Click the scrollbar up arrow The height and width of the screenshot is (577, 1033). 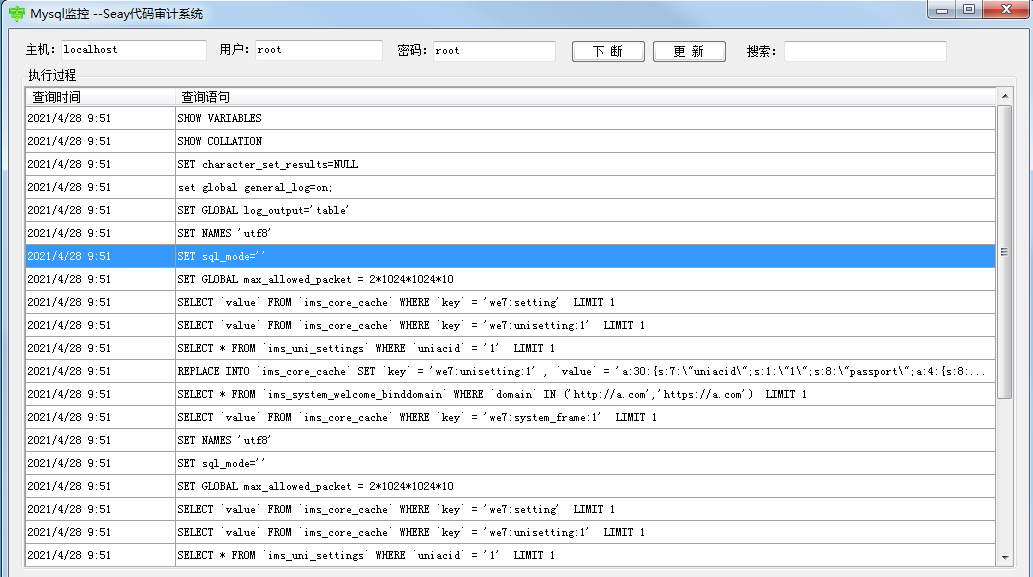click(1005, 96)
